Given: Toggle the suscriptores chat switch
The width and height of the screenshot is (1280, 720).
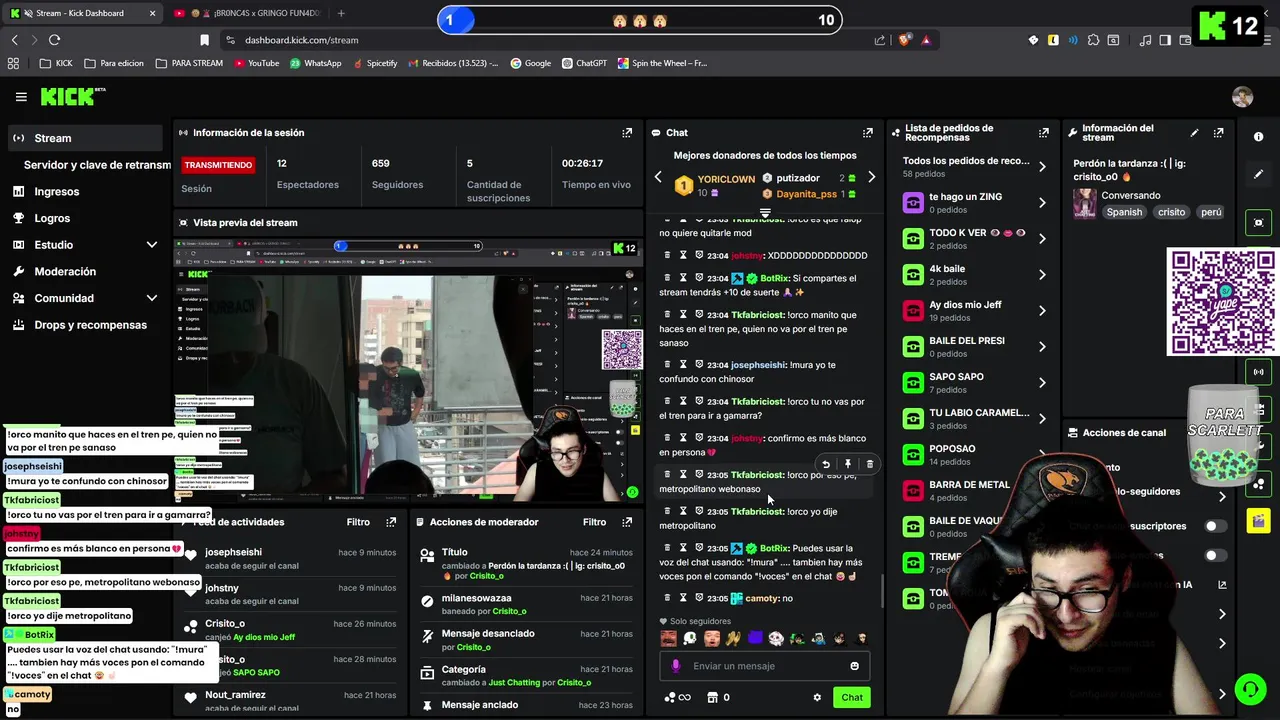Looking at the screenshot, I should pos(1215,526).
